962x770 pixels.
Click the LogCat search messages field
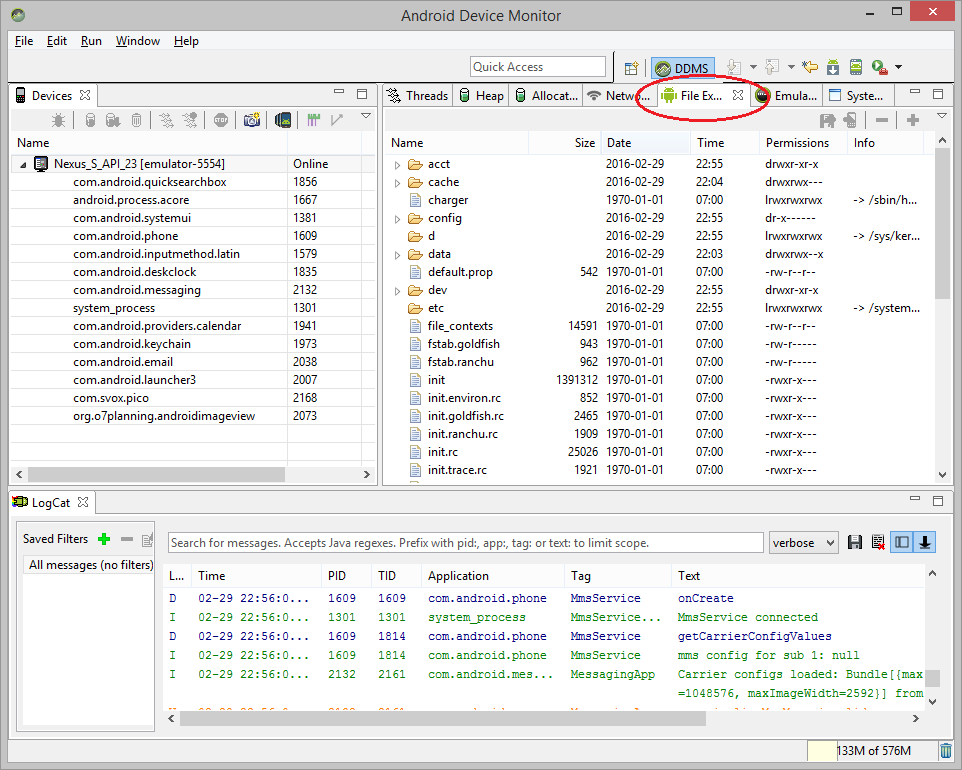(465, 543)
